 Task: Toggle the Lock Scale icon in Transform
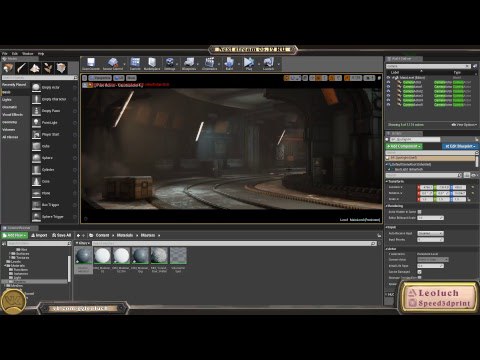pyautogui.click(x=469, y=199)
